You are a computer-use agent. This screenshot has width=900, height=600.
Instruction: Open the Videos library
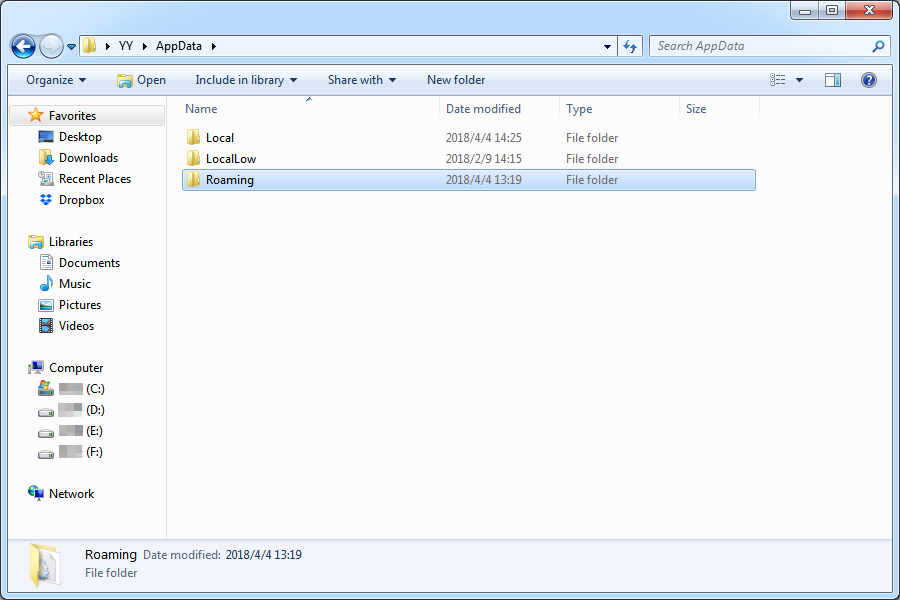(x=76, y=326)
